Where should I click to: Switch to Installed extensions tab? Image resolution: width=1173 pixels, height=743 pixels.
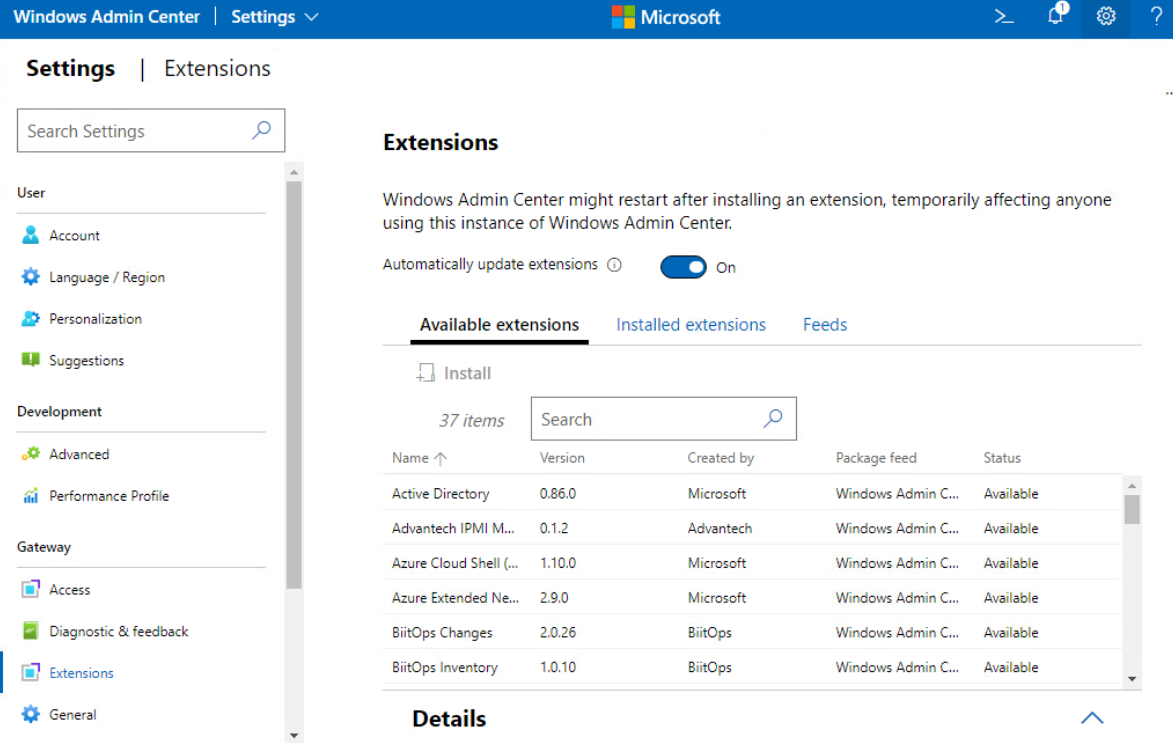690,325
